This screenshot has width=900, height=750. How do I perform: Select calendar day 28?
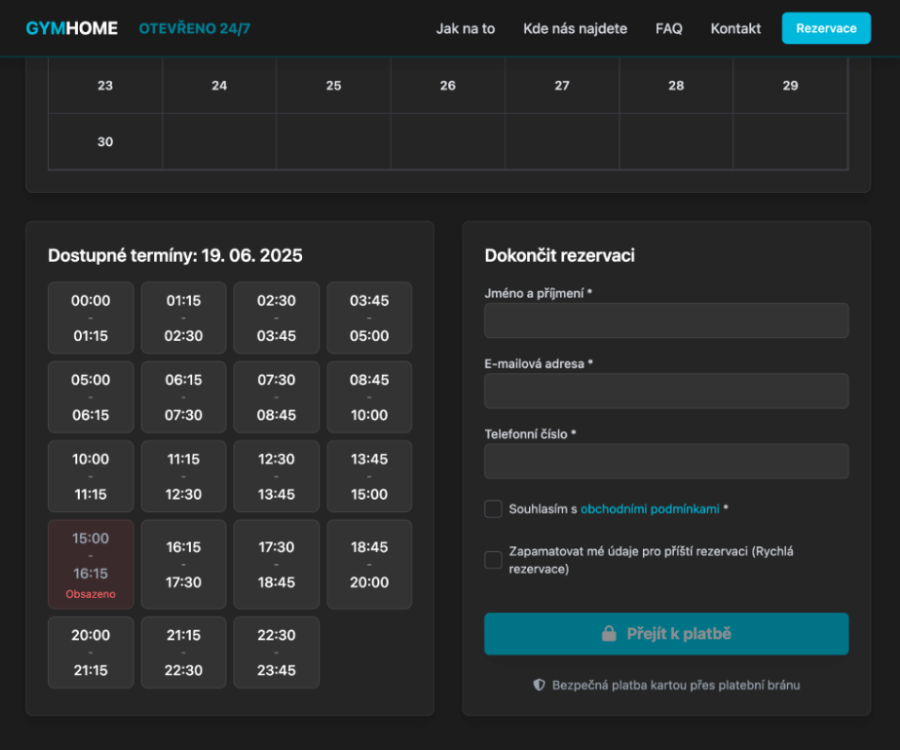tap(676, 86)
